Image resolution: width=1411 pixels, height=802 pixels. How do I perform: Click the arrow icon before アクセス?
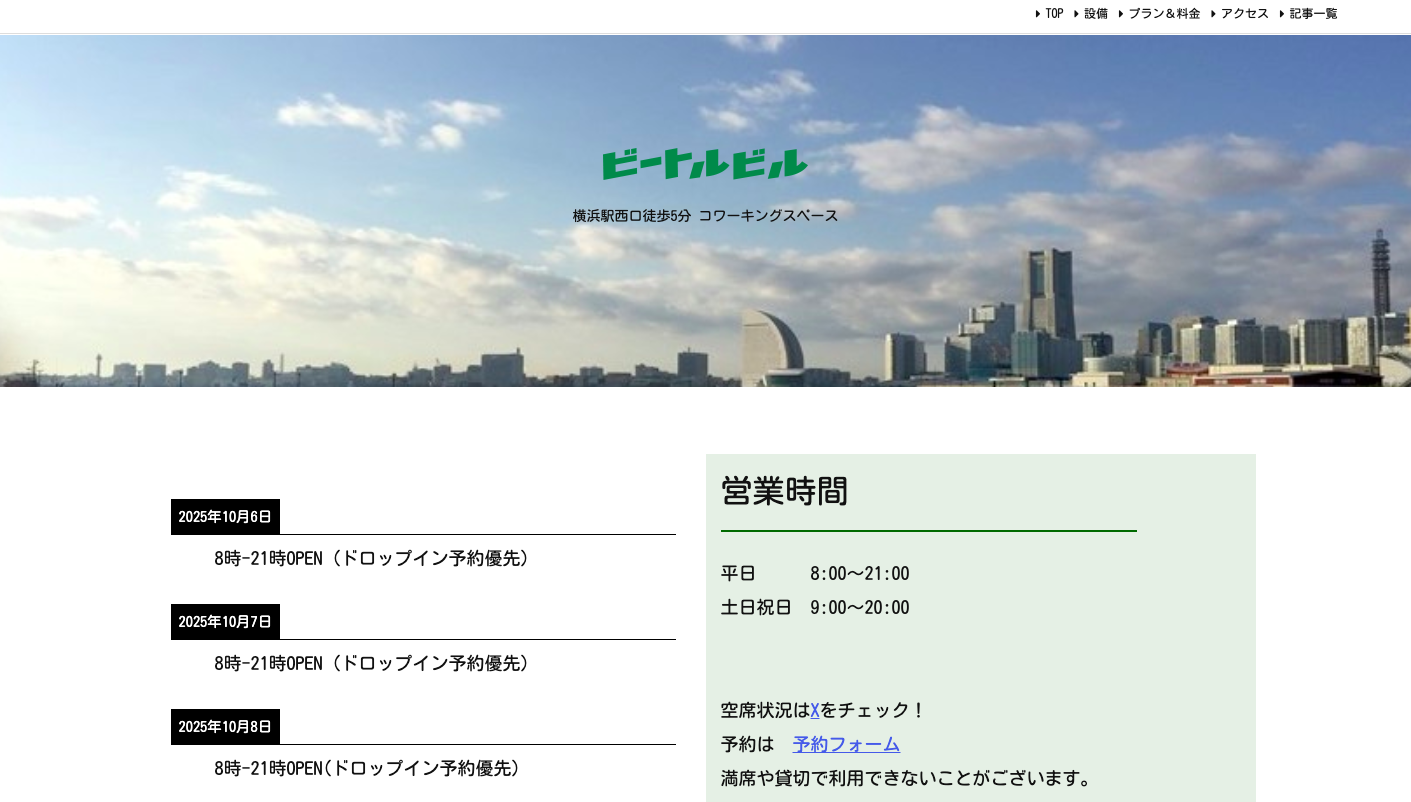1213,14
